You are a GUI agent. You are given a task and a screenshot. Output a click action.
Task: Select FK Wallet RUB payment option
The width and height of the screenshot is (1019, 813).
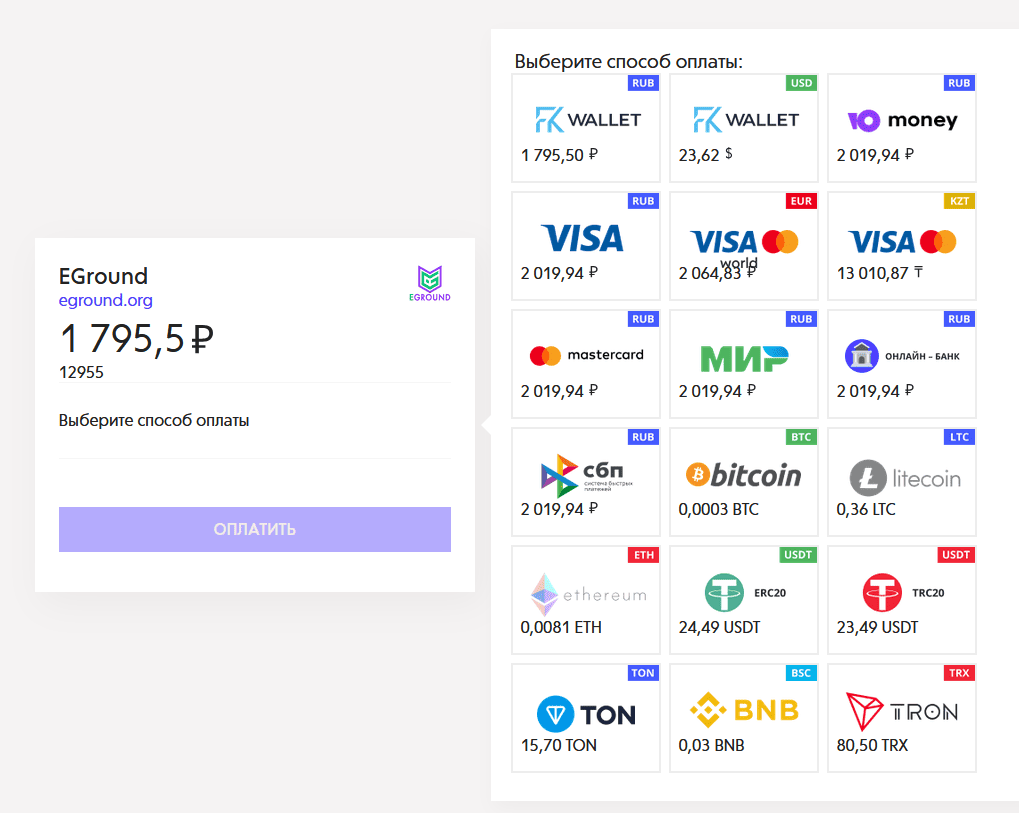pyautogui.click(x=586, y=128)
